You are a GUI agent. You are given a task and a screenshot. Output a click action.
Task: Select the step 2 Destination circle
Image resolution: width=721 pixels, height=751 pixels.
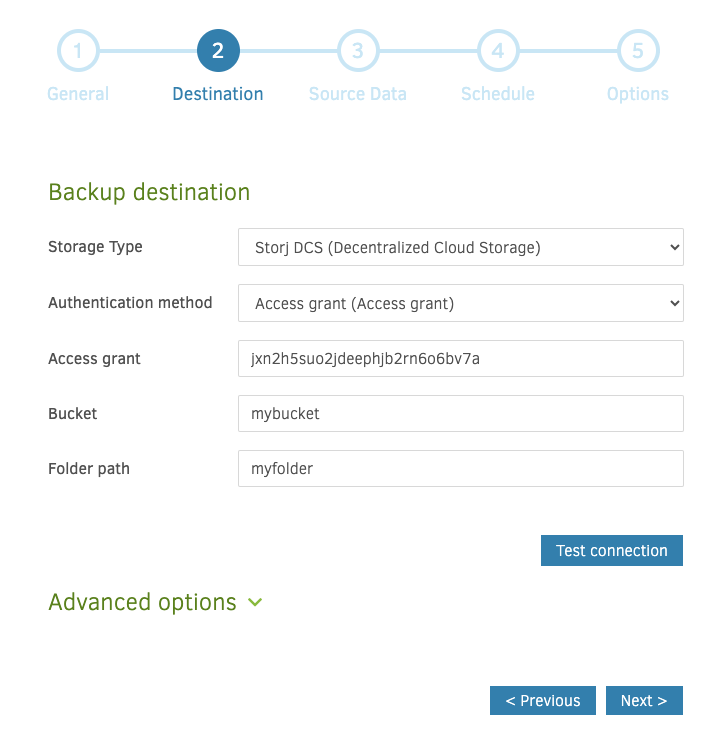218,51
